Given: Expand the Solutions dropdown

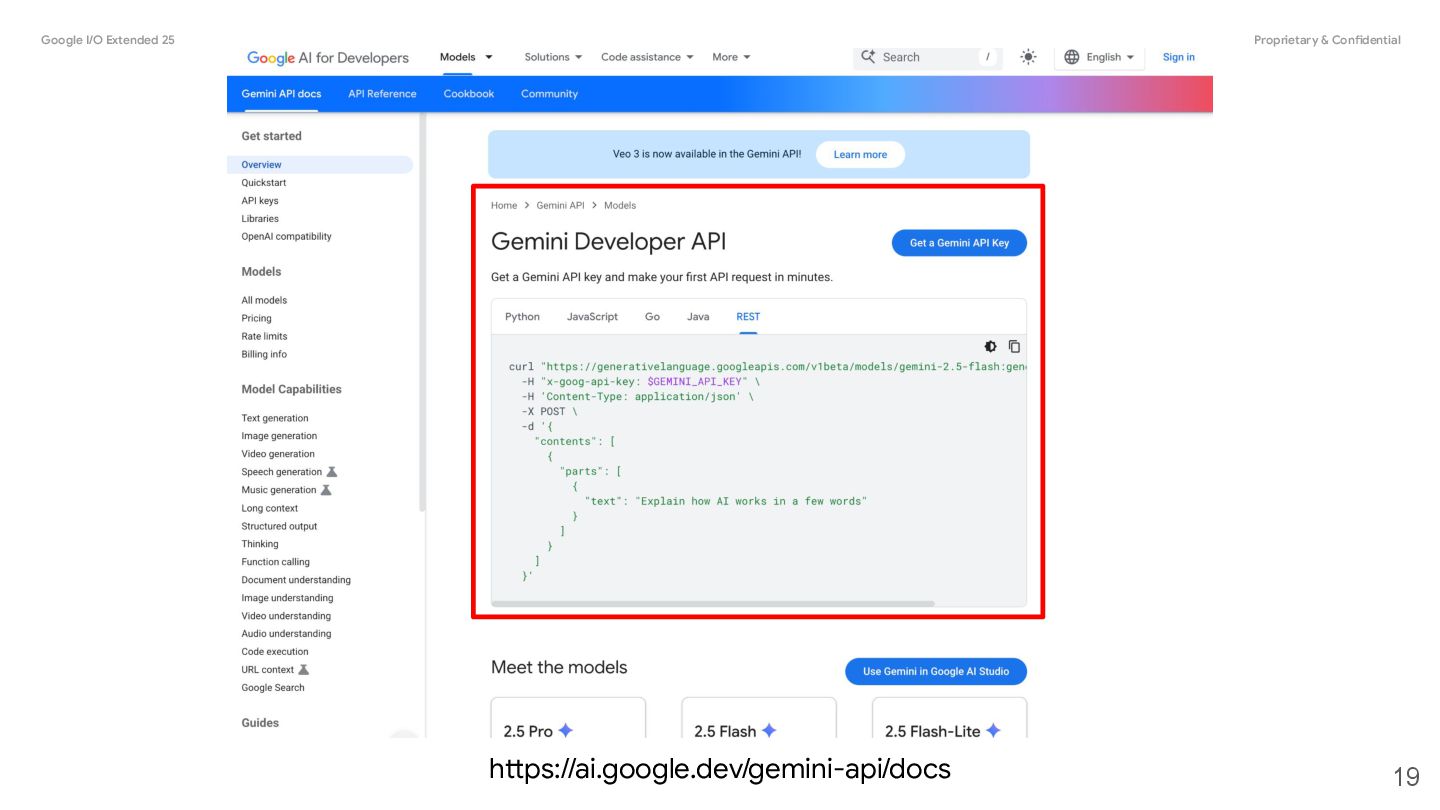Looking at the screenshot, I should (x=553, y=57).
